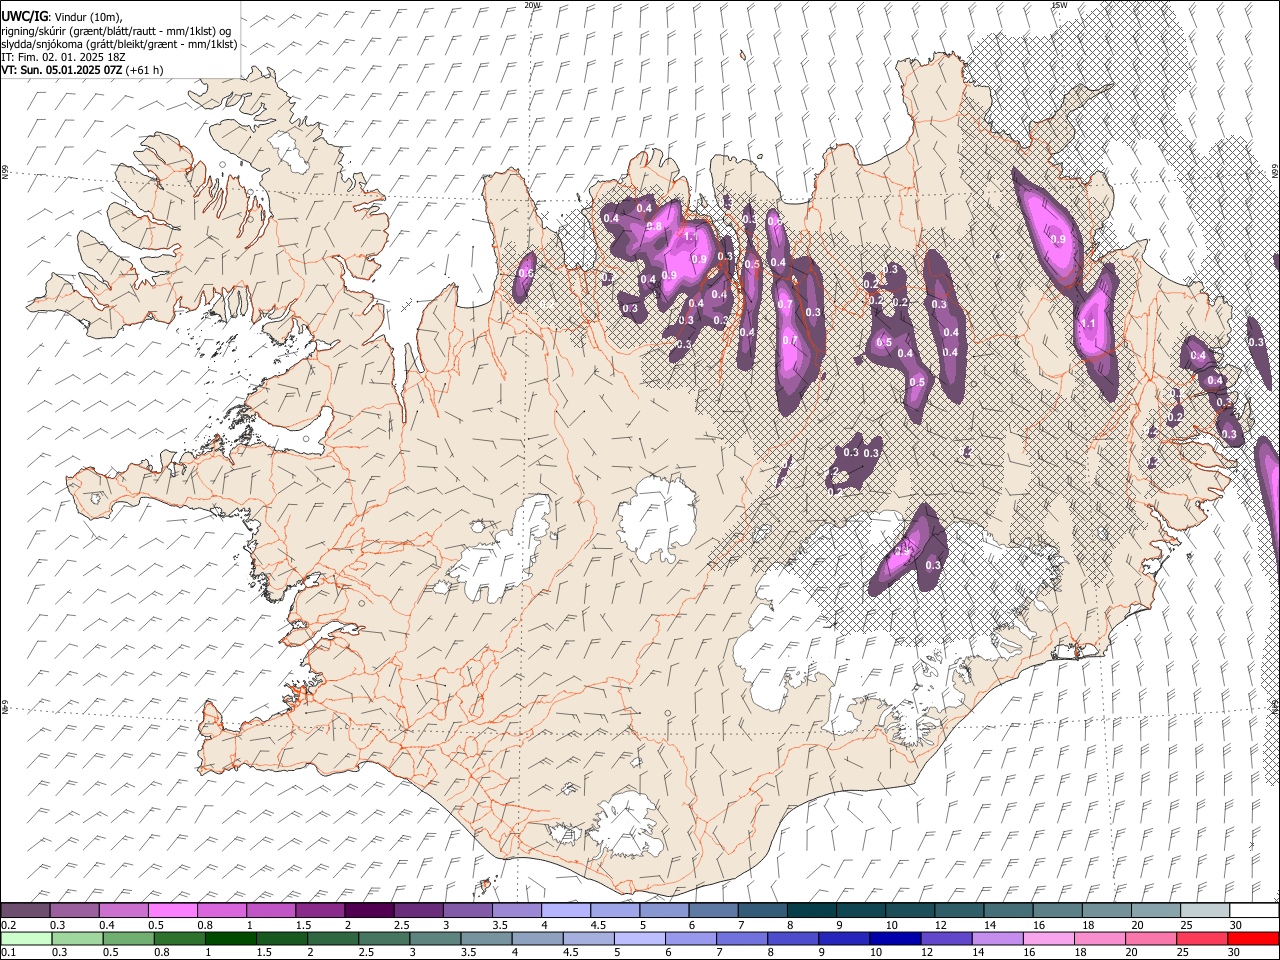Viewport: 1280px width, 960px height.
Task: Select the "slydda/snjókoma" legend description line
Action: tap(119, 44)
